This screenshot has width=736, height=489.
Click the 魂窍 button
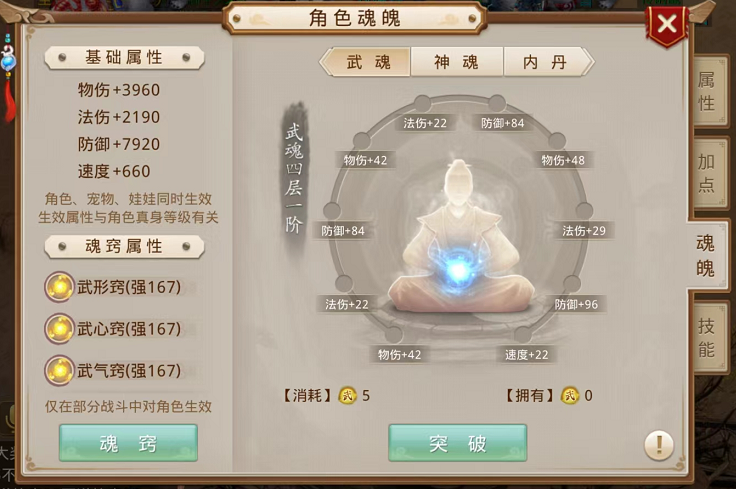click(x=128, y=443)
